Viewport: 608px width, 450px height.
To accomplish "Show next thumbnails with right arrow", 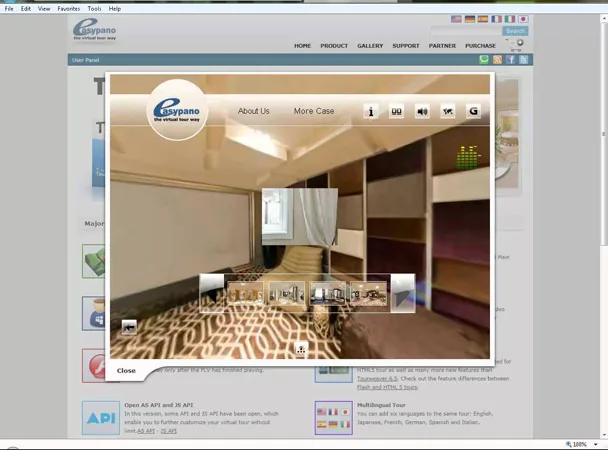I will (403, 293).
